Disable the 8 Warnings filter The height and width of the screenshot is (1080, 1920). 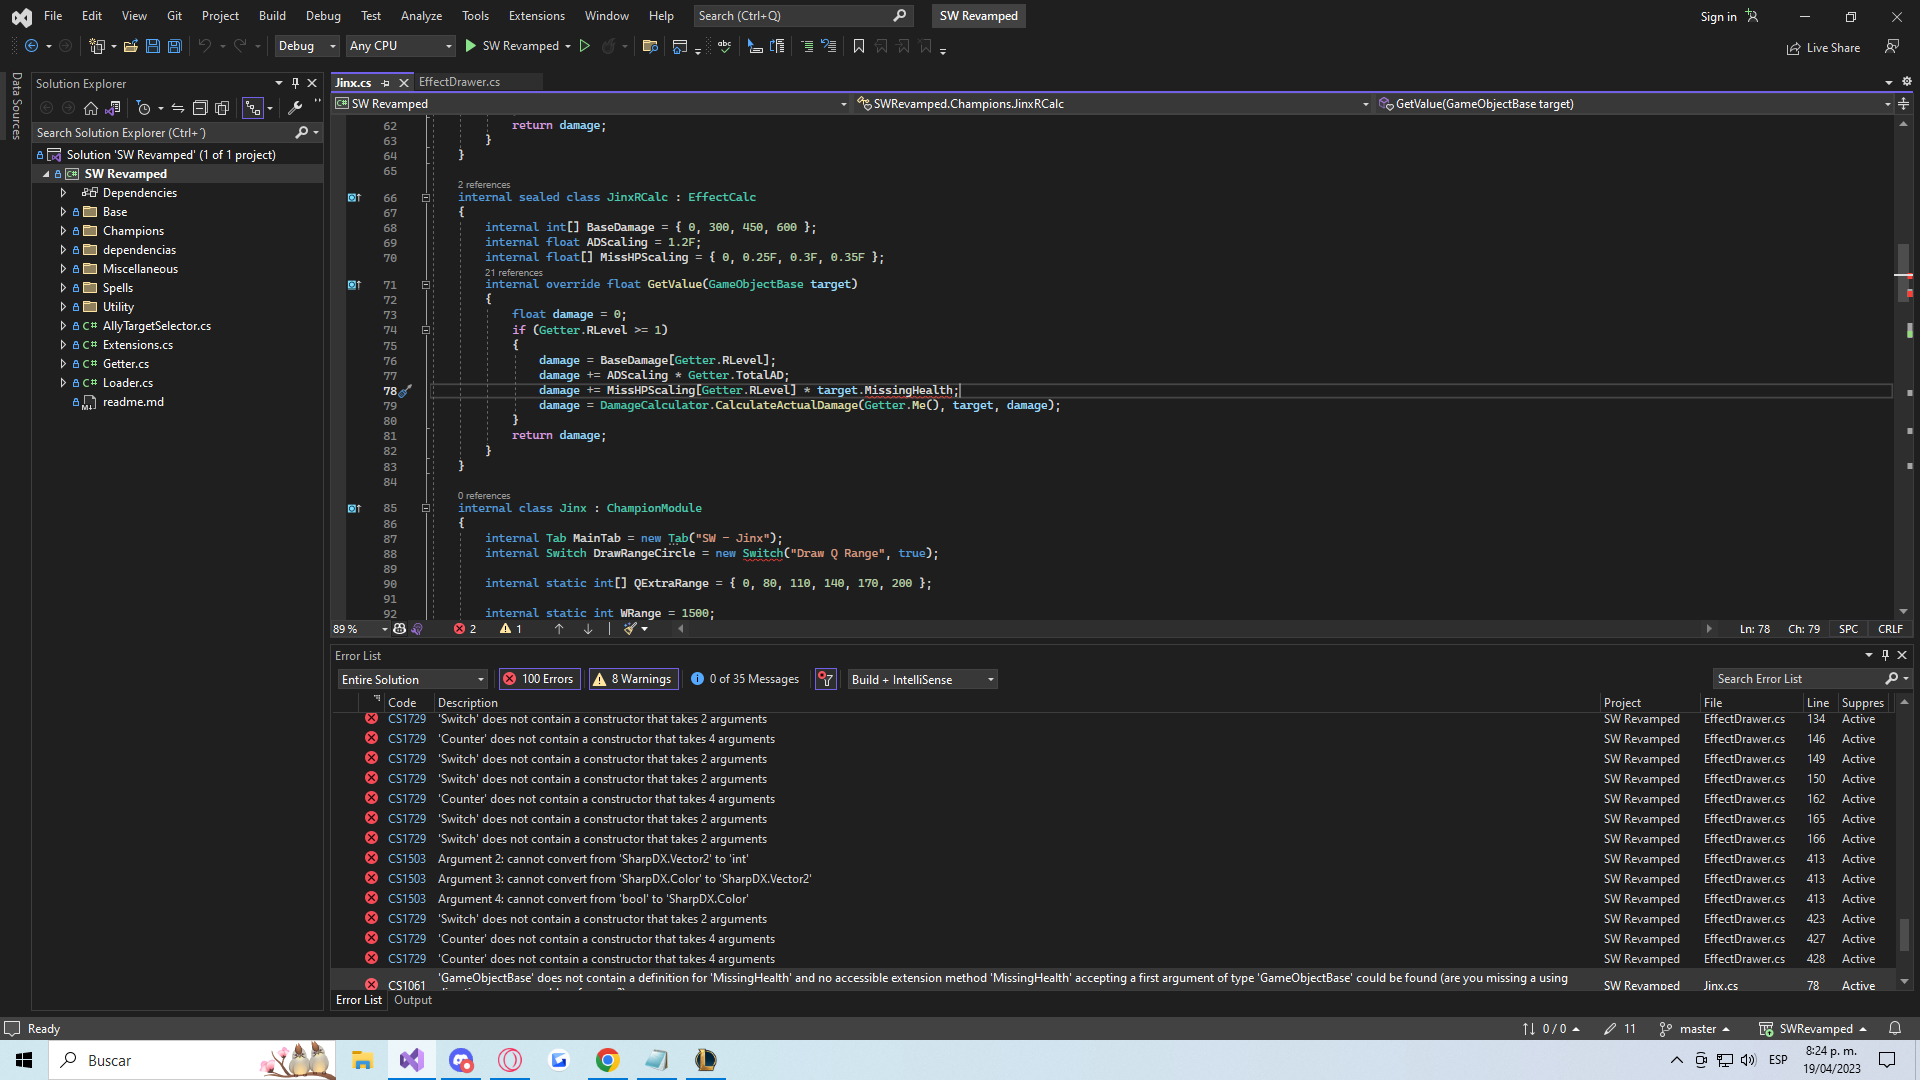point(632,679)
